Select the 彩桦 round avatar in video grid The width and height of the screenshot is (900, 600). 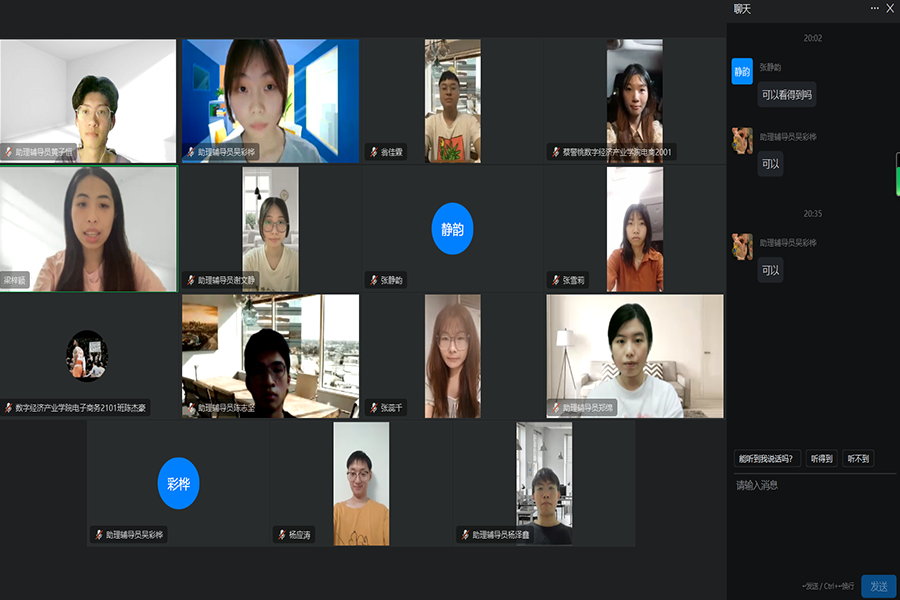click(x=179, y=484)
